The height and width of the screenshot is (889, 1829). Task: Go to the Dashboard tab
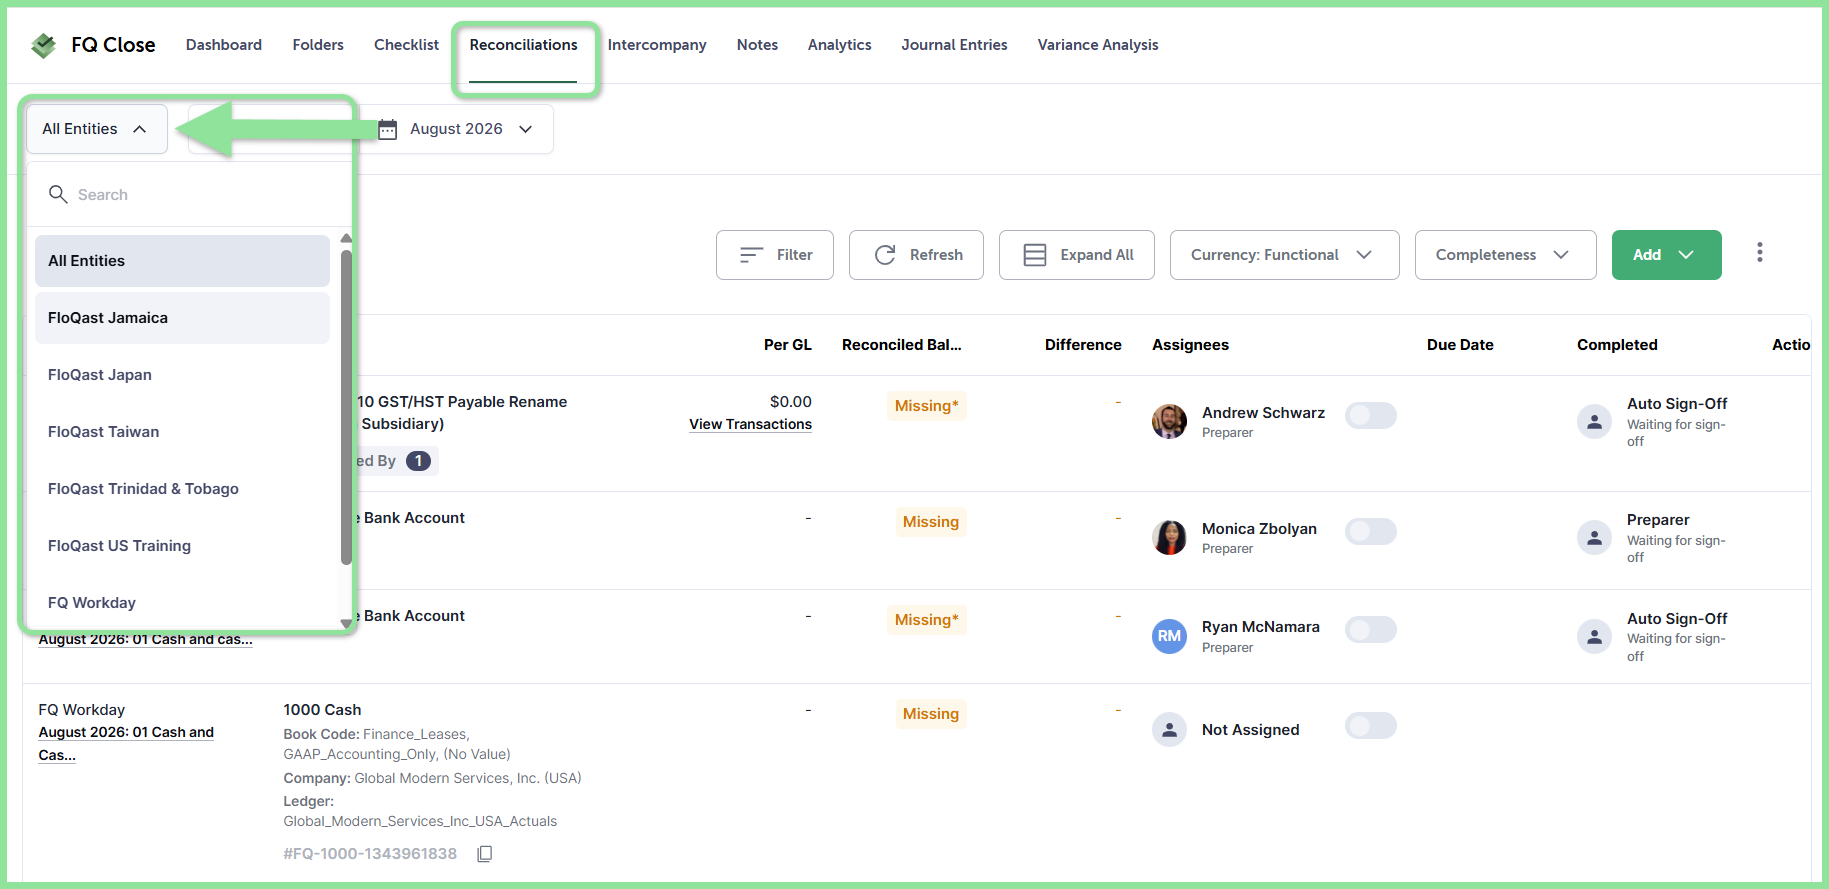click(x=224, y=45)
